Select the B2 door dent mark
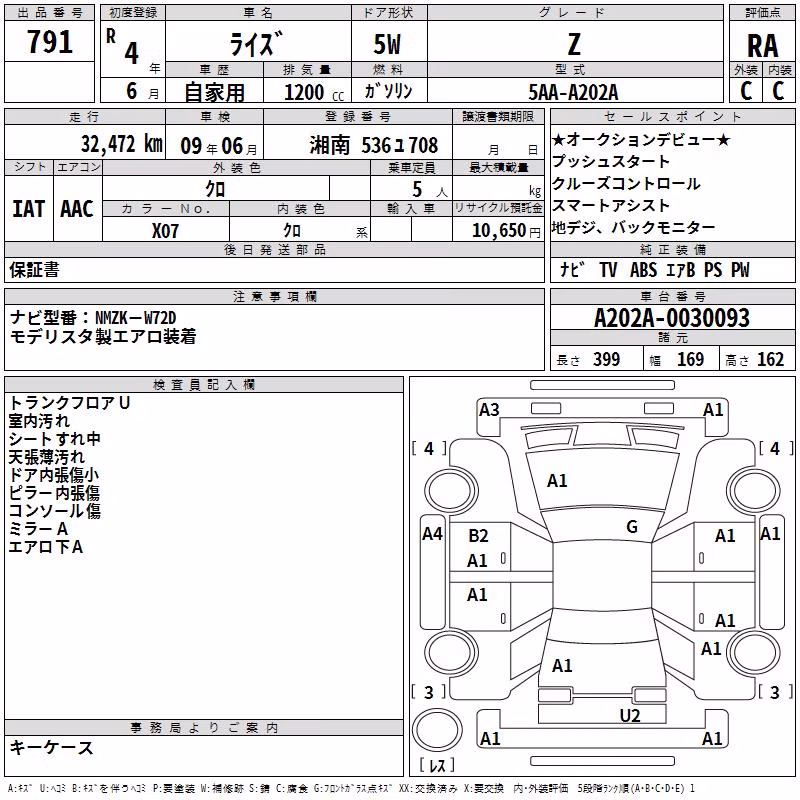The image size is (800, 800). pos(479,536)
